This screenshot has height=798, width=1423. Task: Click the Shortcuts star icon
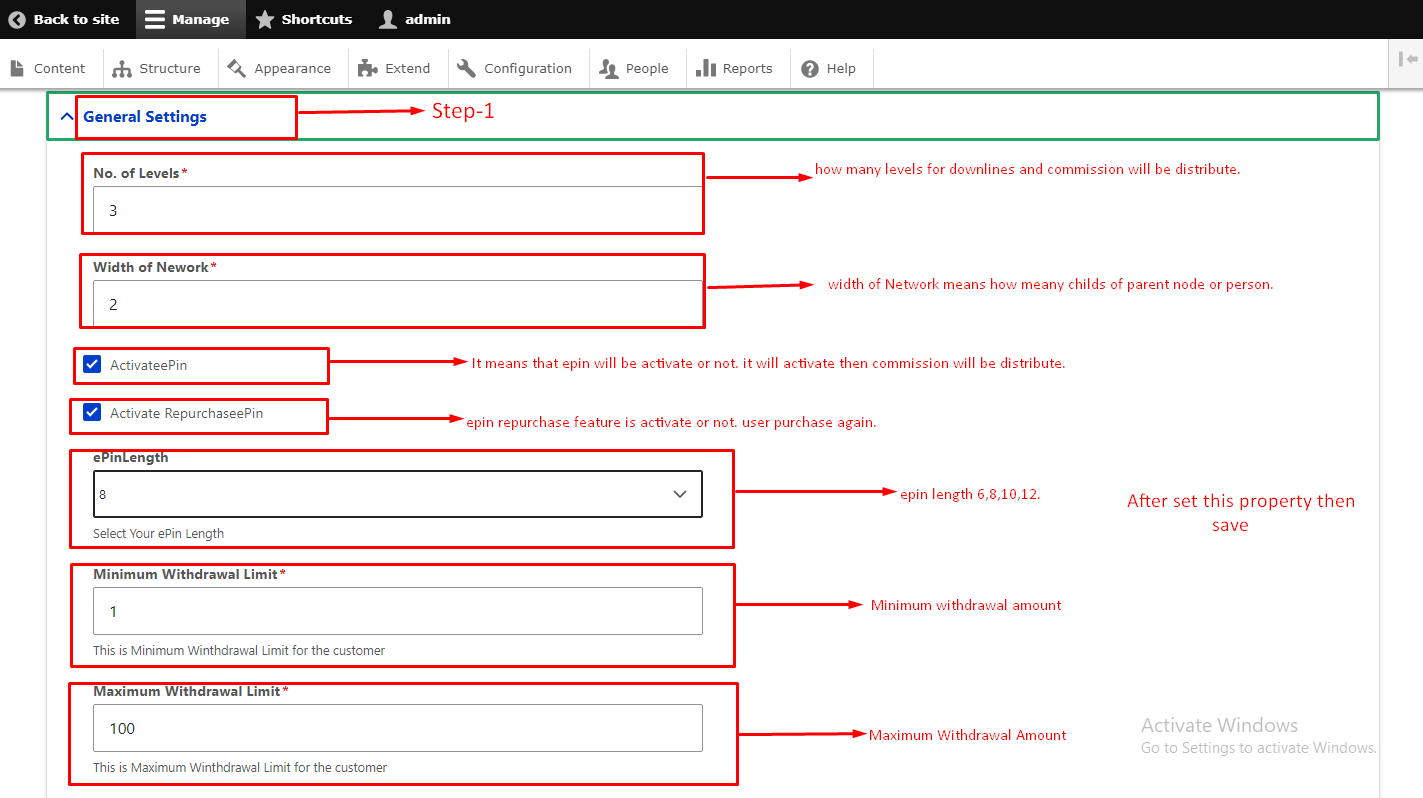click(265, 19)
